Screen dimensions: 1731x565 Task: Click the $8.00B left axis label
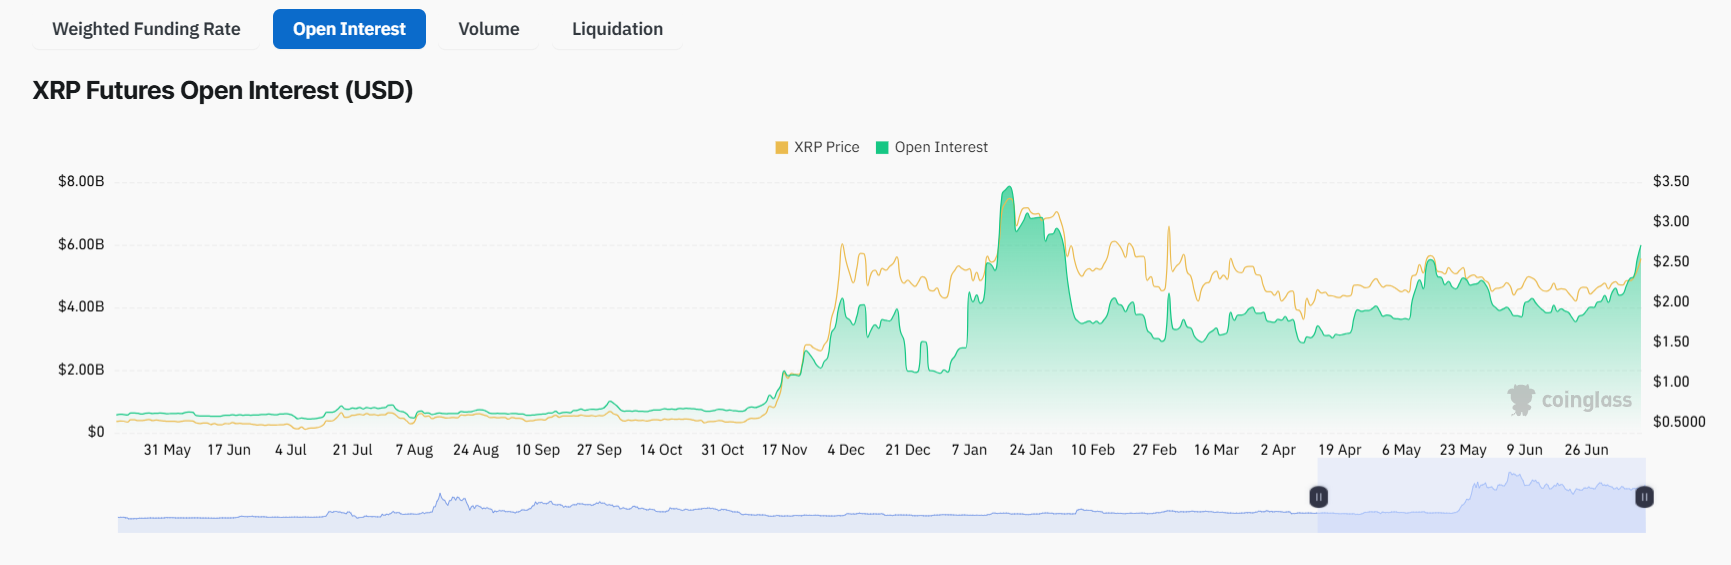coord(81,181)
